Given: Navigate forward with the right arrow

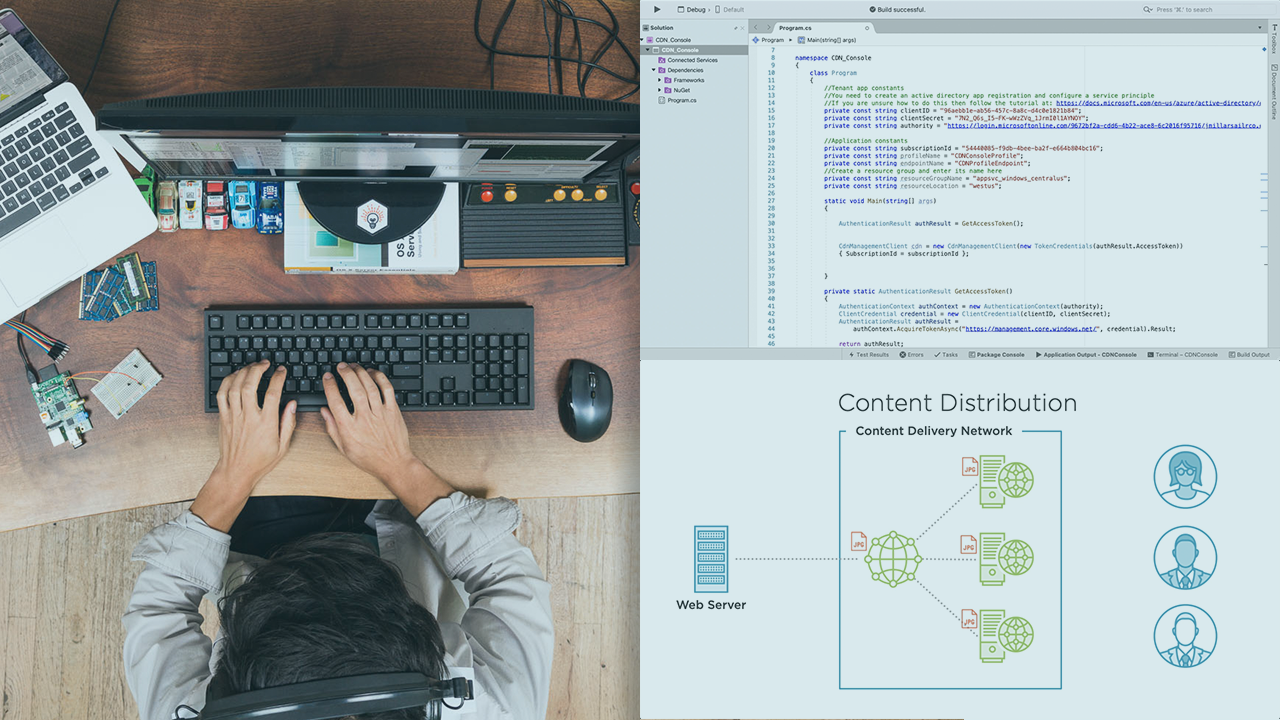Looking at the screenshot, I should [766, 28].
